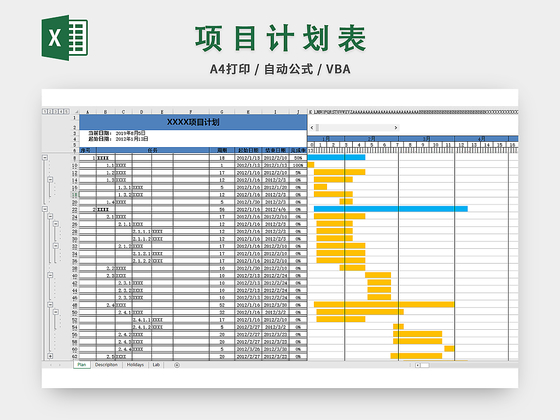Image resolution: width=560 pixels, height=420 pixels.
Task: Click outline level 5 button
Action: pyautogui.click(x=66, y=112)
